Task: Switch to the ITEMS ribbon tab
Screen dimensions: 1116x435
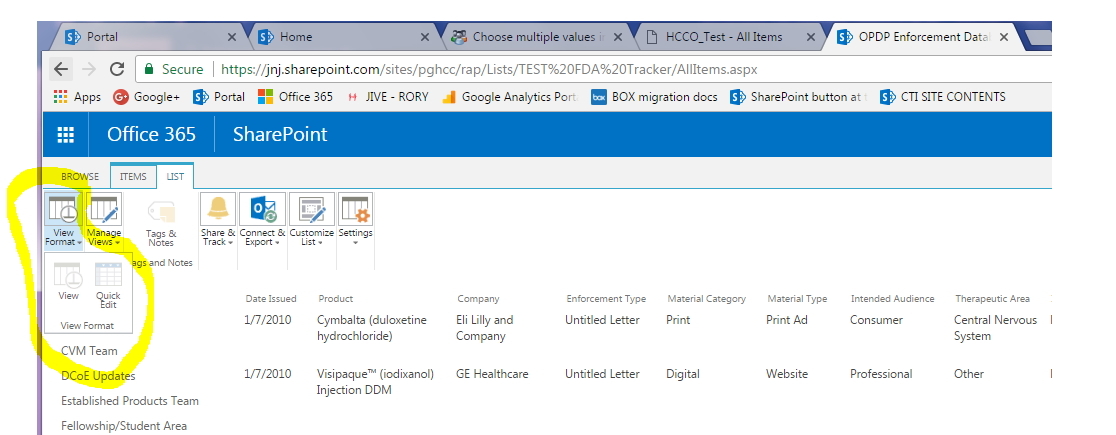Action: click(133, 177)
